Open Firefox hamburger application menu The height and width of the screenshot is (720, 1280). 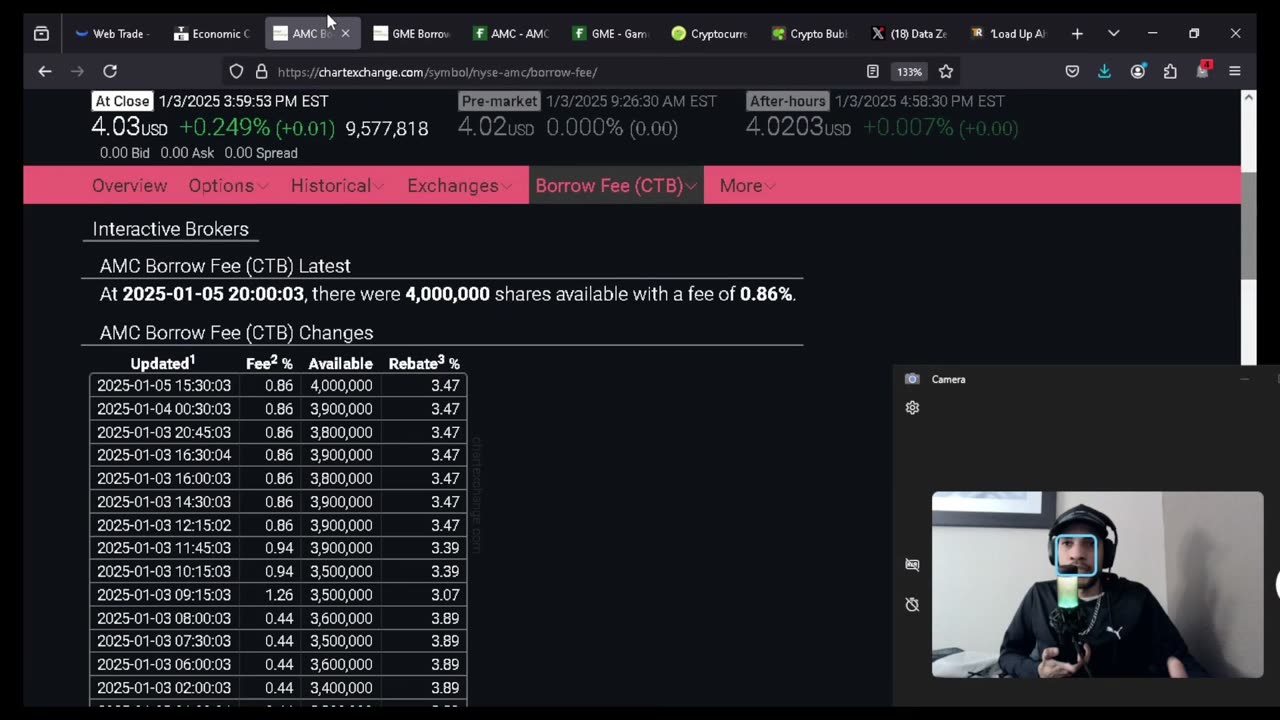pos(1235,72)
